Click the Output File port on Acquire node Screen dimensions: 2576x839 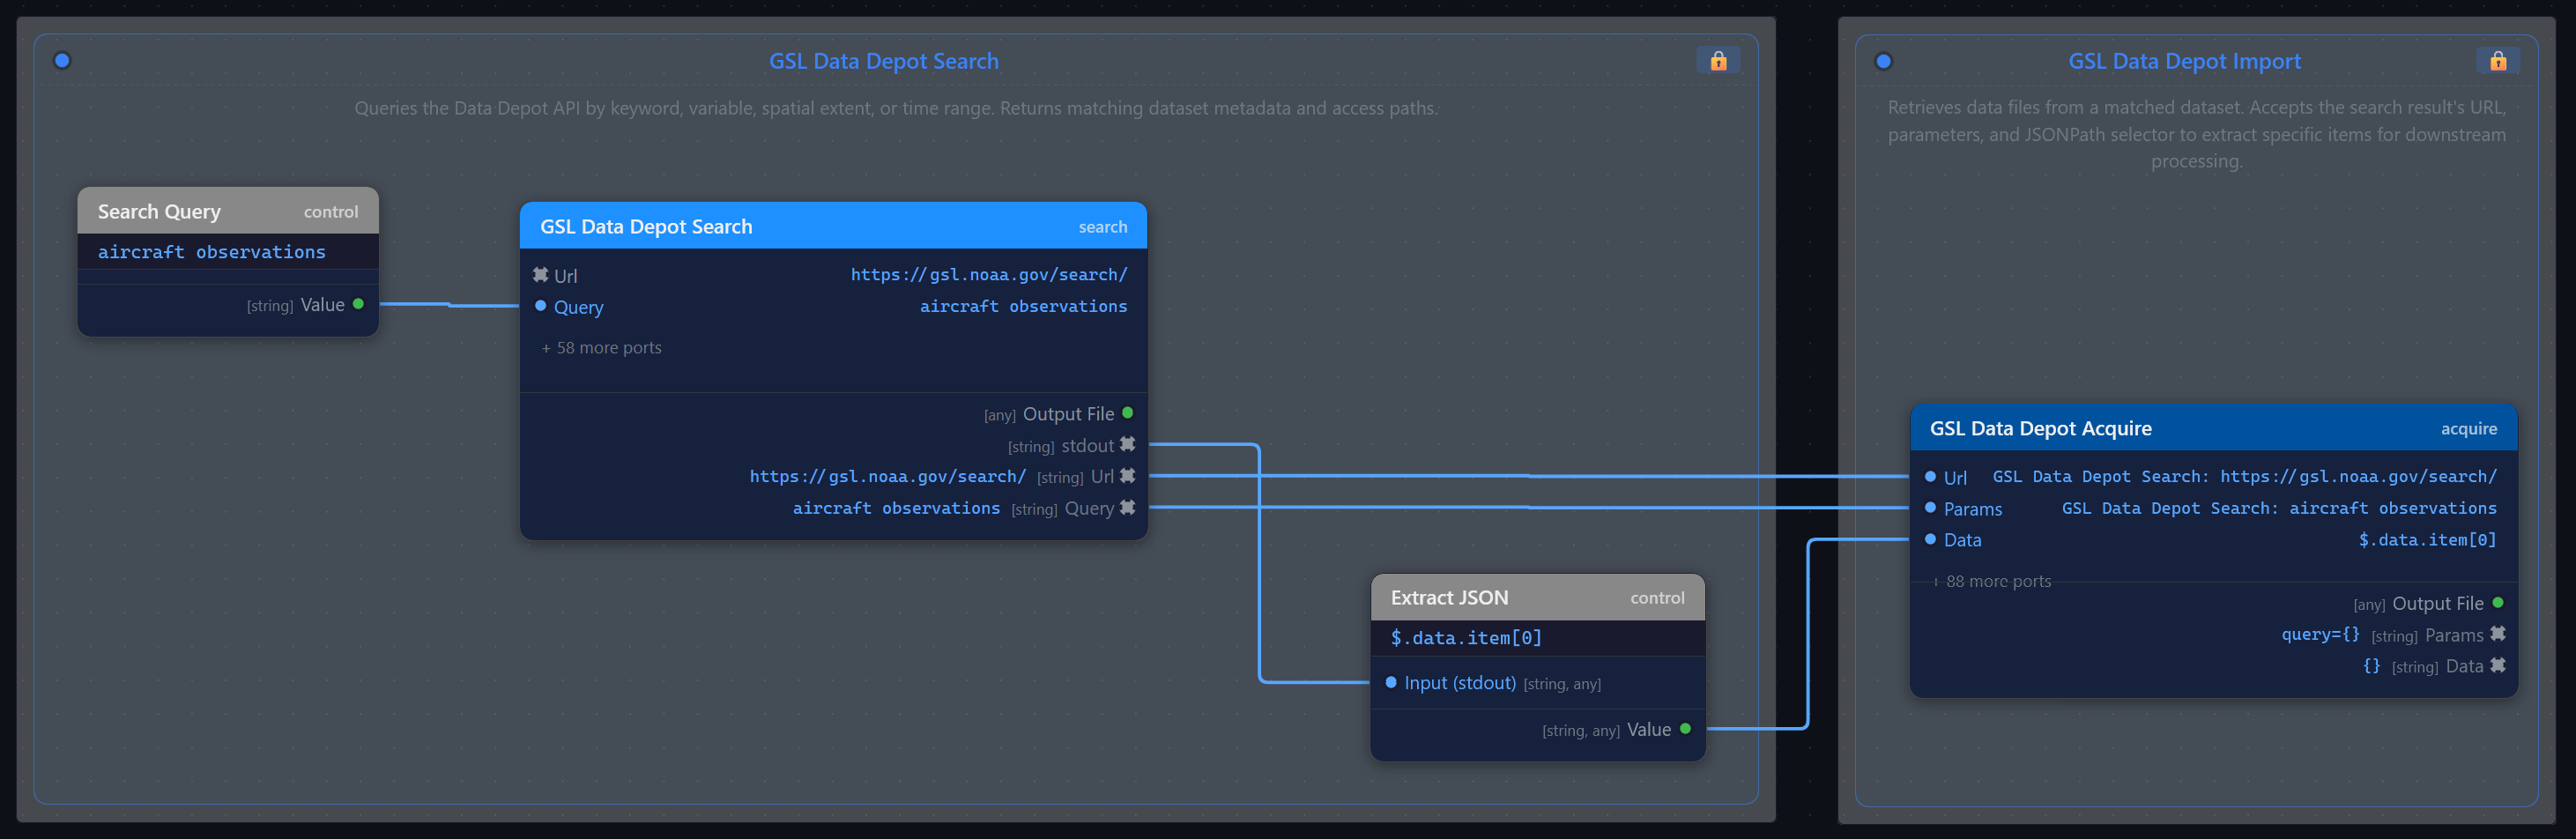coord(2497,602)
